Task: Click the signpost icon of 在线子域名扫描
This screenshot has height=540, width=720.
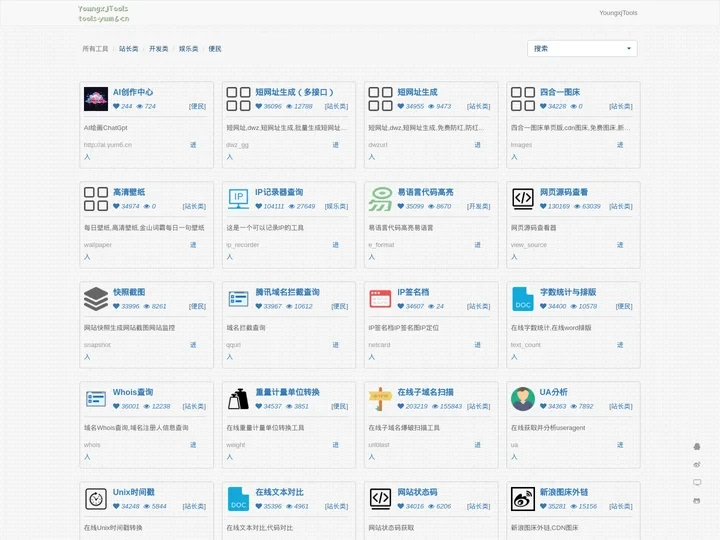Action: pyautogui.click(x=380, y=399)
